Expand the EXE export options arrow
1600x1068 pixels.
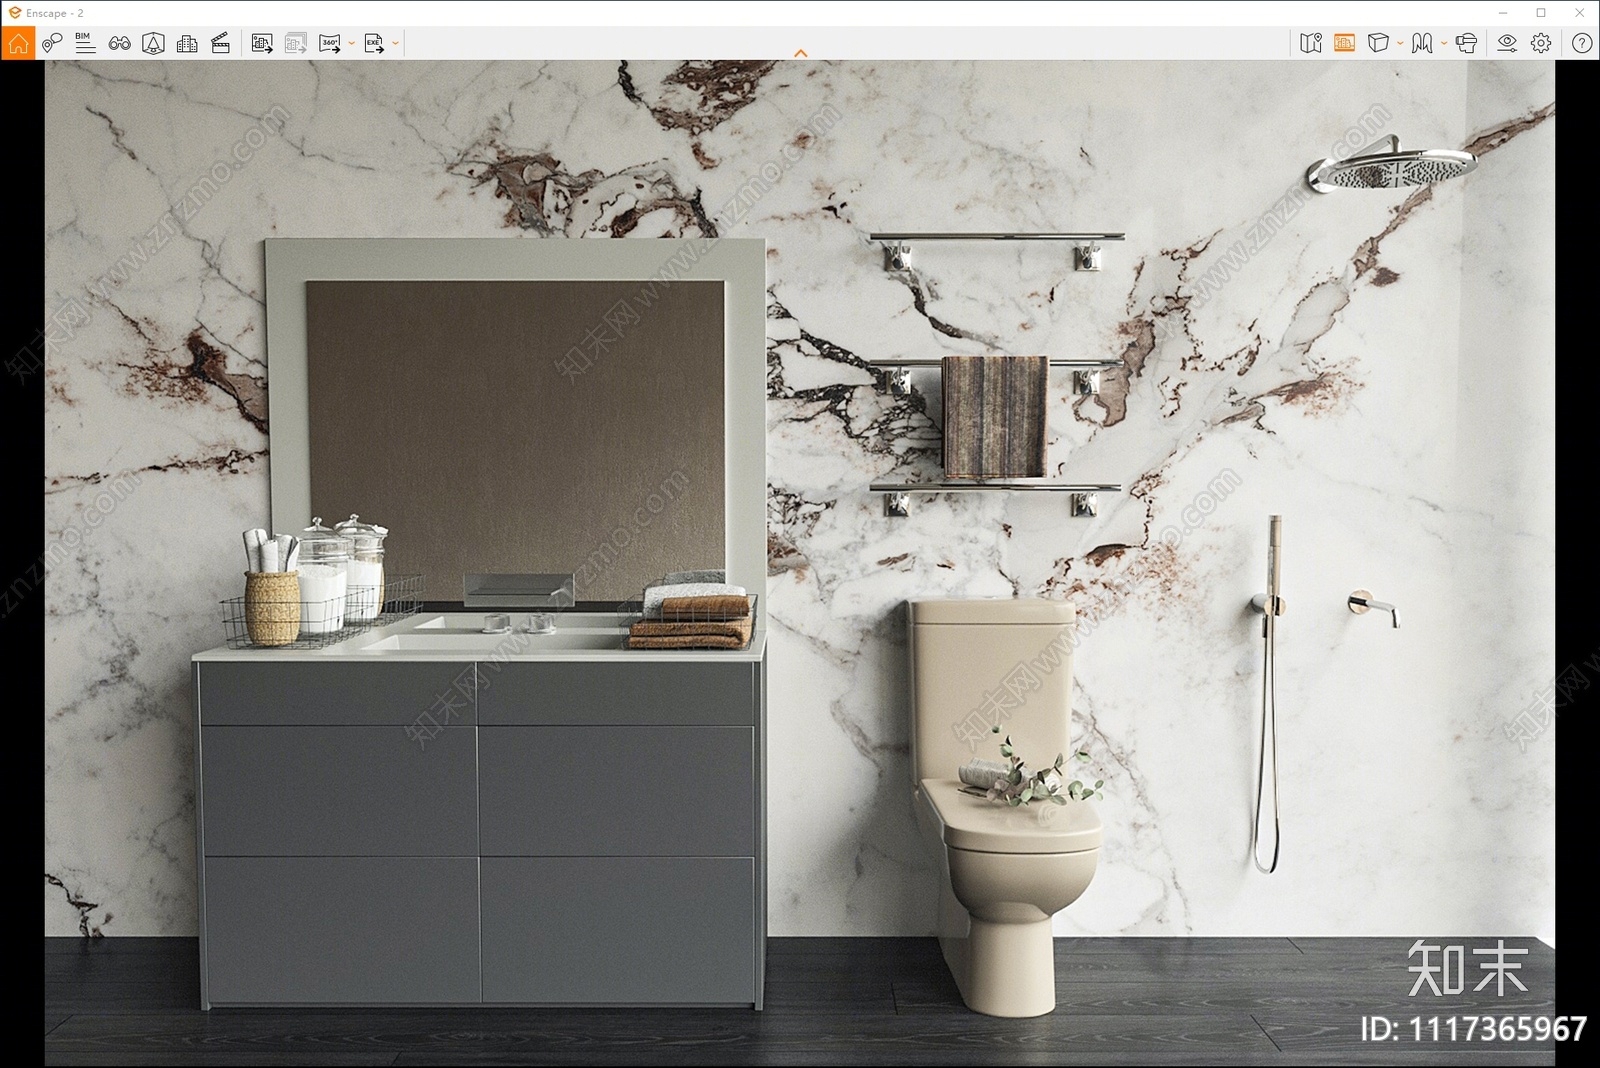[x=396, y=43]
